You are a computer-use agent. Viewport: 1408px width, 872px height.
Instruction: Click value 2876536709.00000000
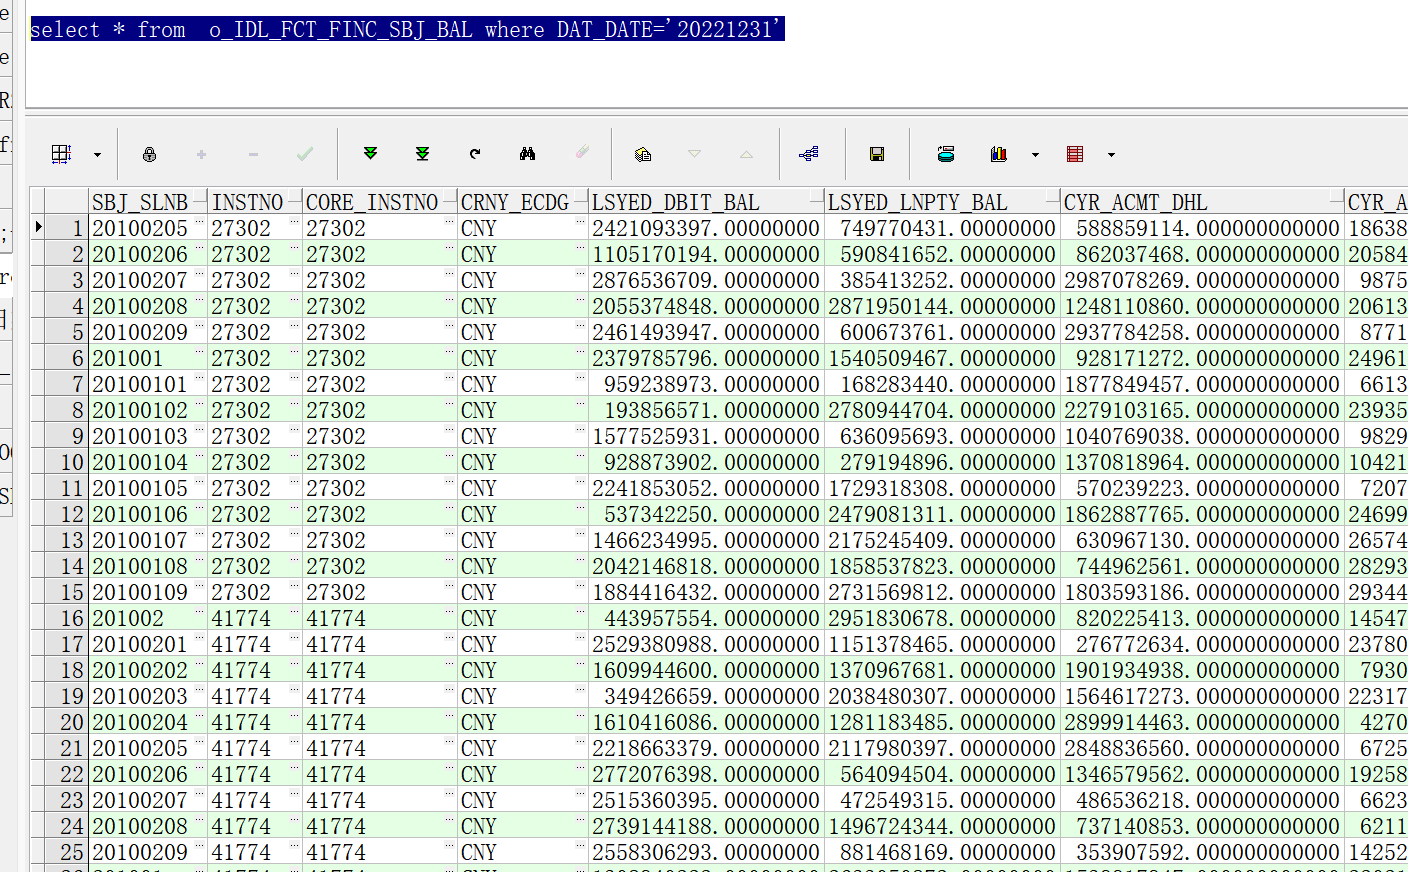coord(706,280)
